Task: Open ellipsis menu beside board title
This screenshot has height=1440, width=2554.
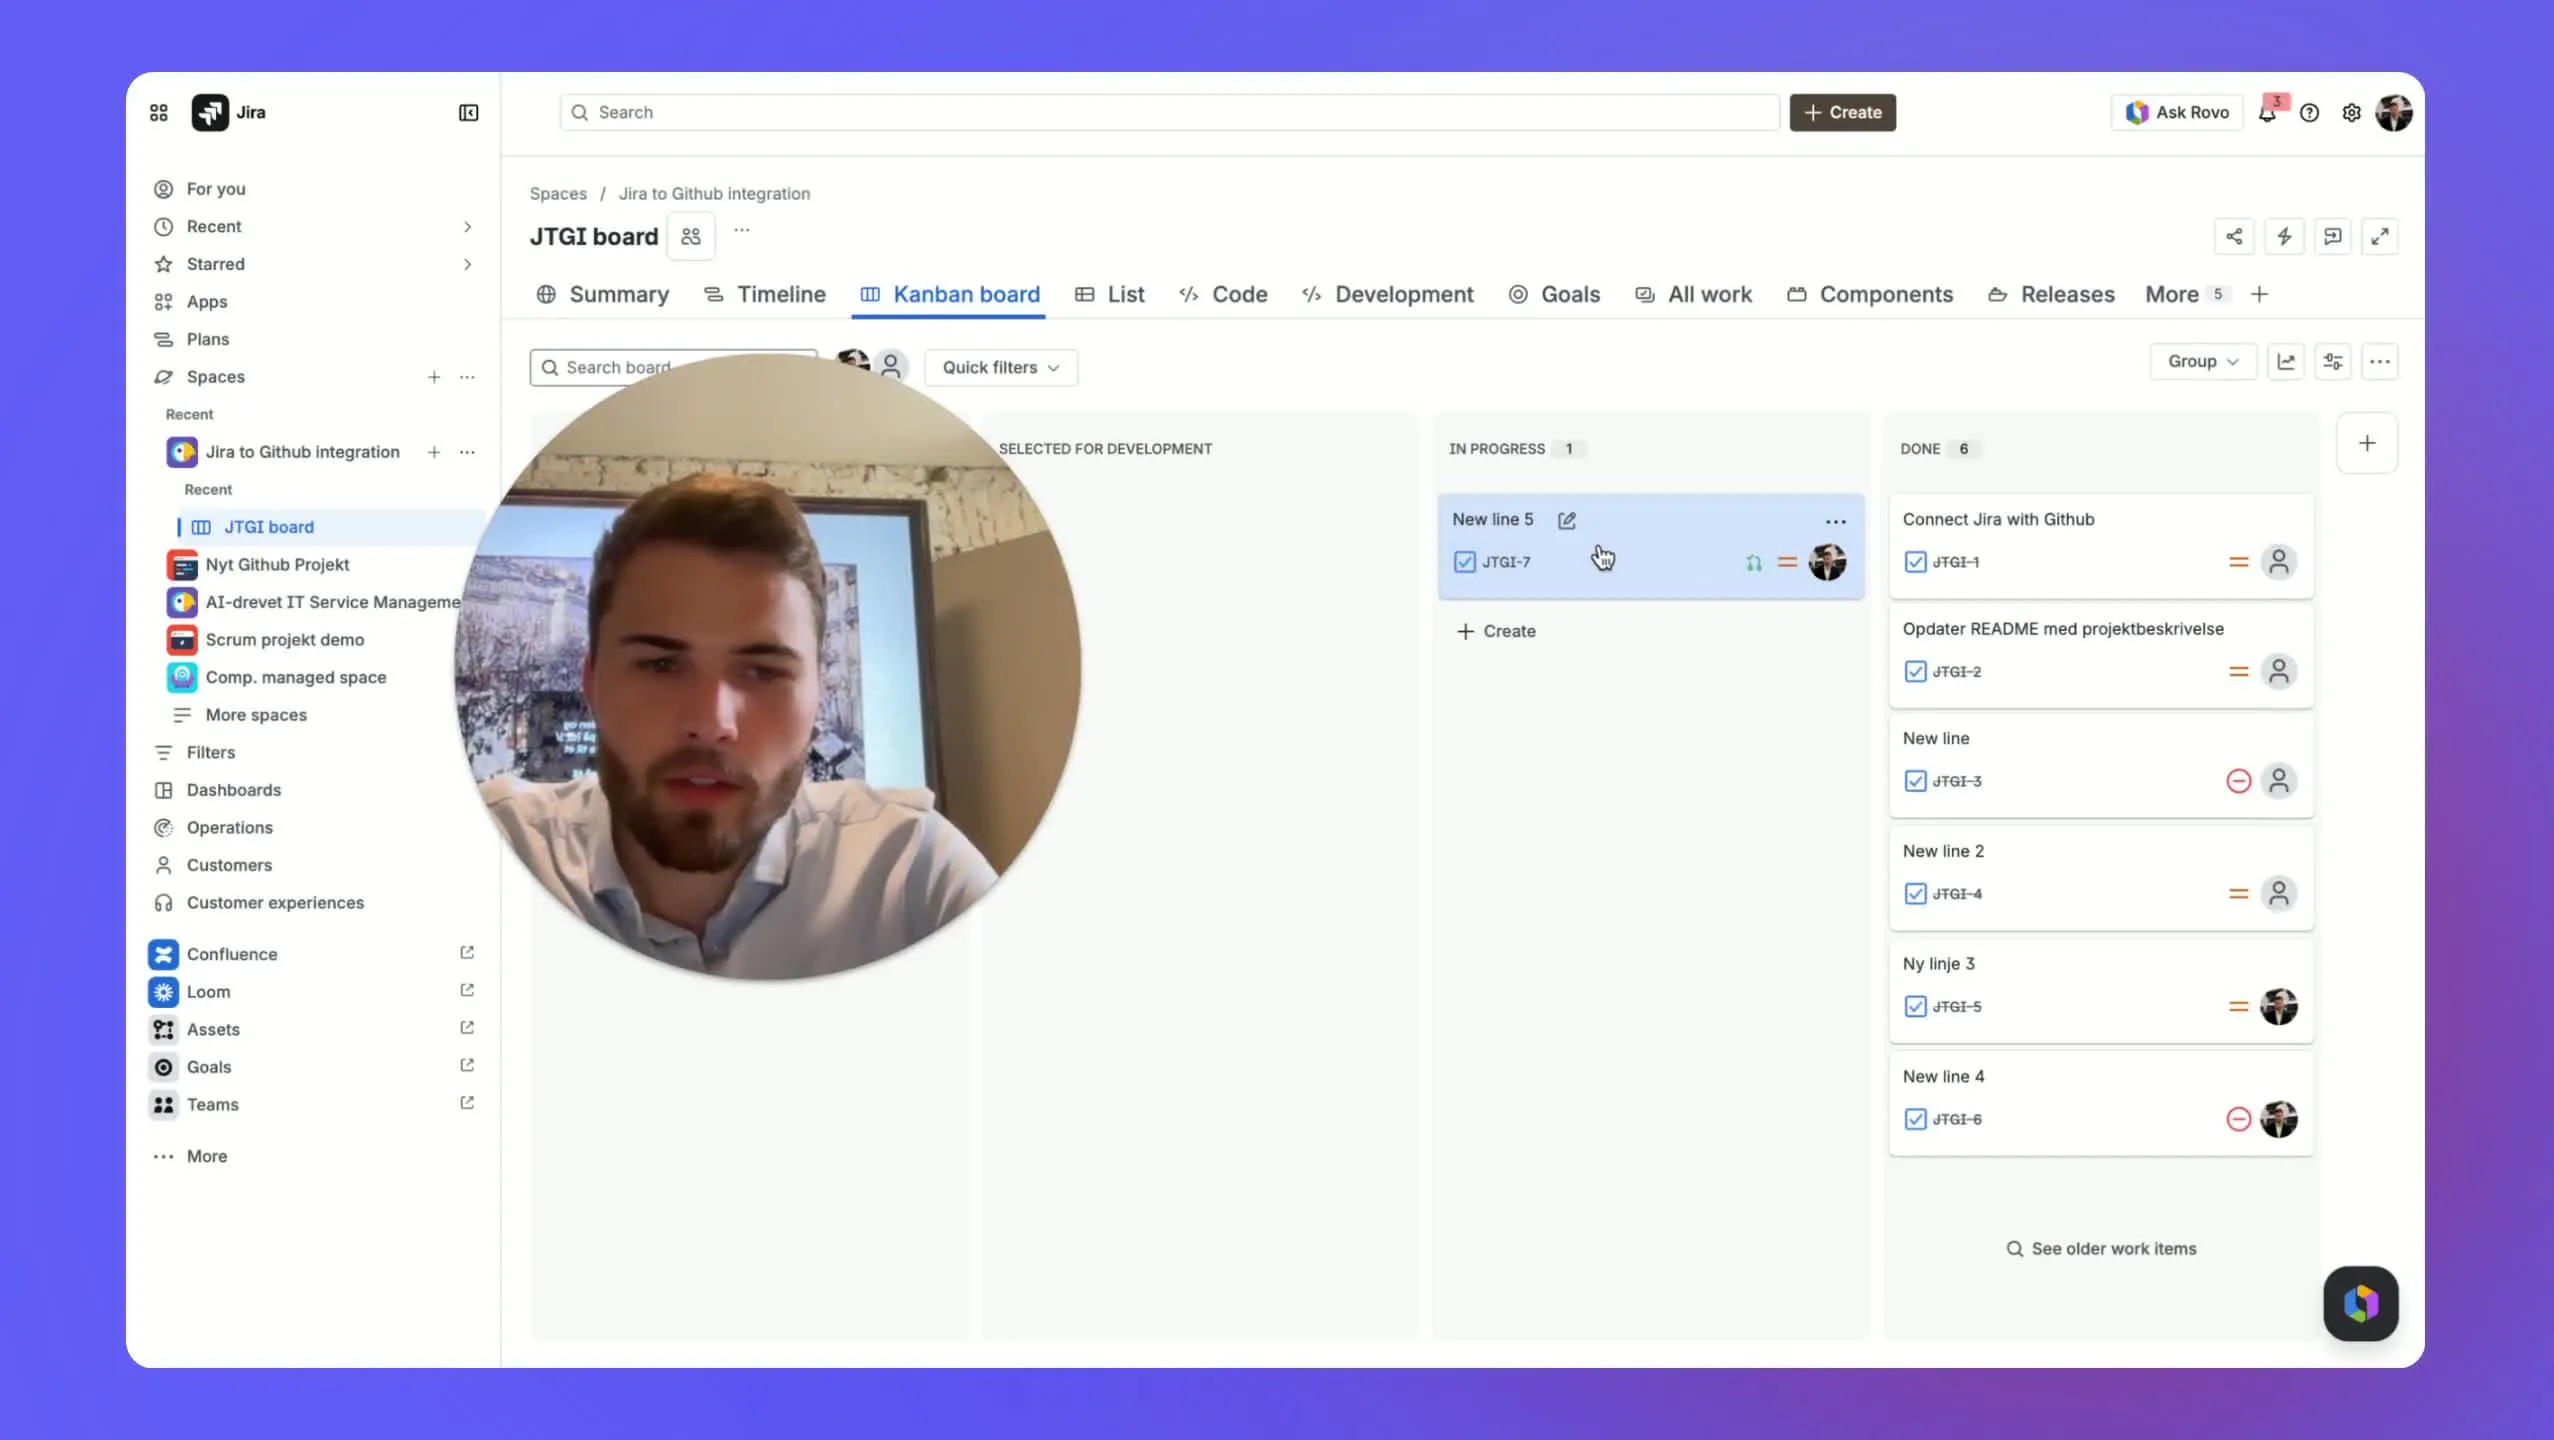Action: point(741,231)
